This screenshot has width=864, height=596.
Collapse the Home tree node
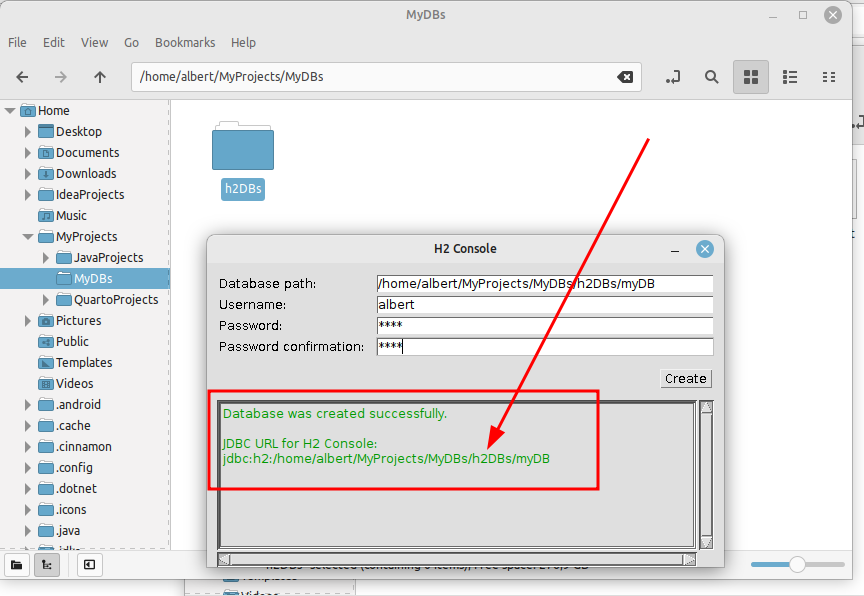(10, 111)
